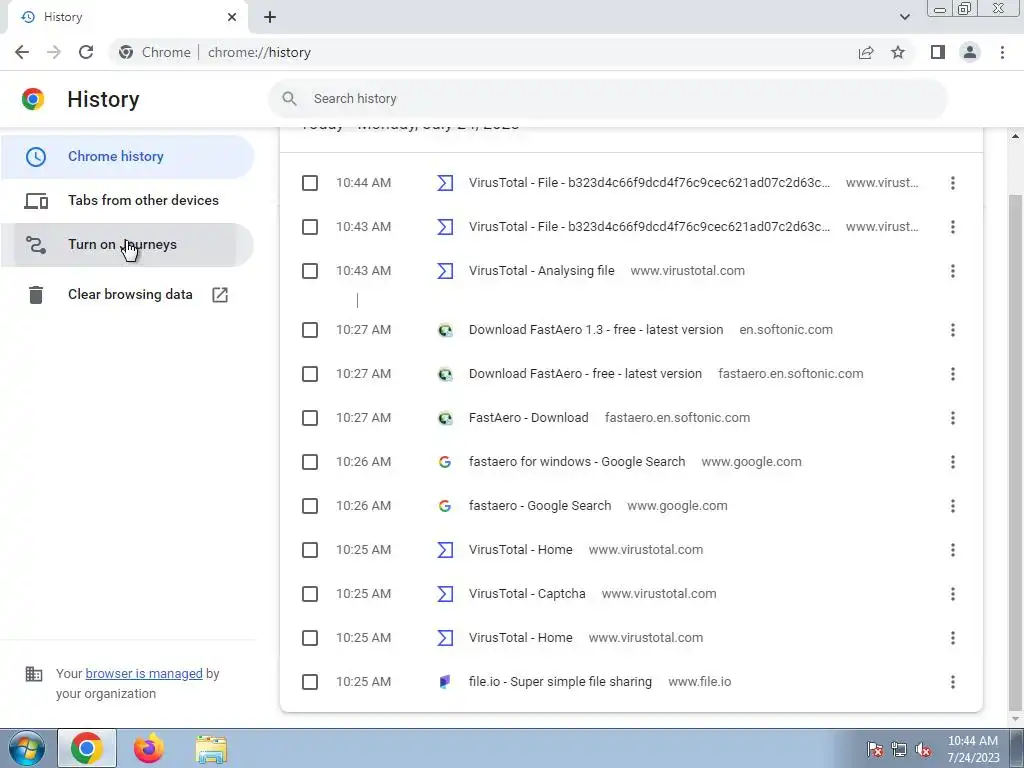Click the external link icon beside Clear browsing data
The width and height of the screenshot is (1024, 768).
[x=220, y=295]
